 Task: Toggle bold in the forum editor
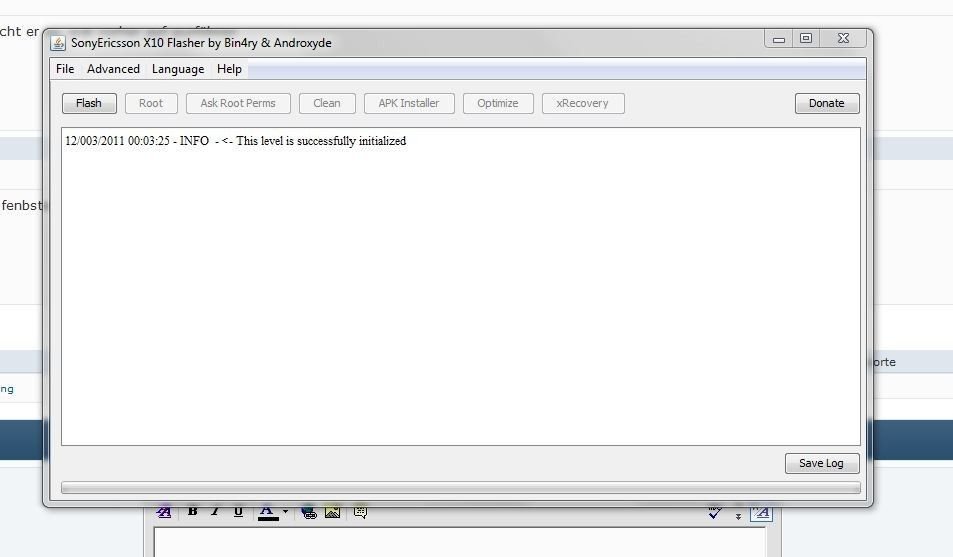coord(193,511)
